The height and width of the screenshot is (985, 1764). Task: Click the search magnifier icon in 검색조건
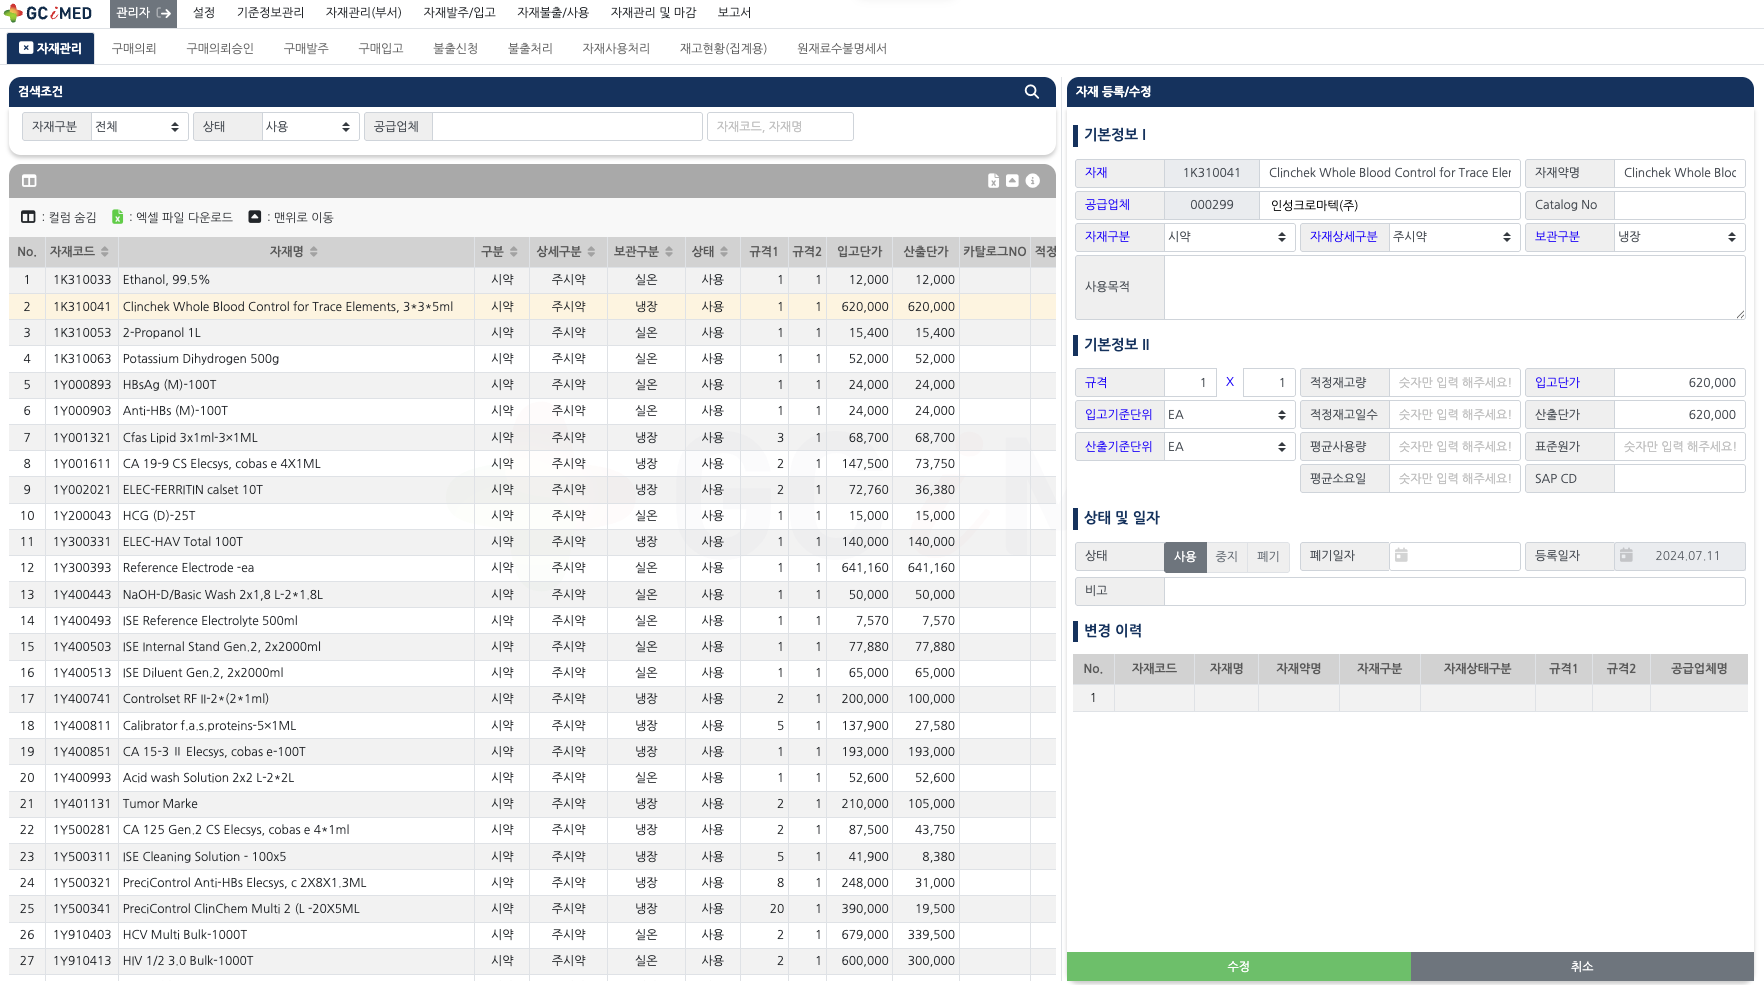point(1031,92)
